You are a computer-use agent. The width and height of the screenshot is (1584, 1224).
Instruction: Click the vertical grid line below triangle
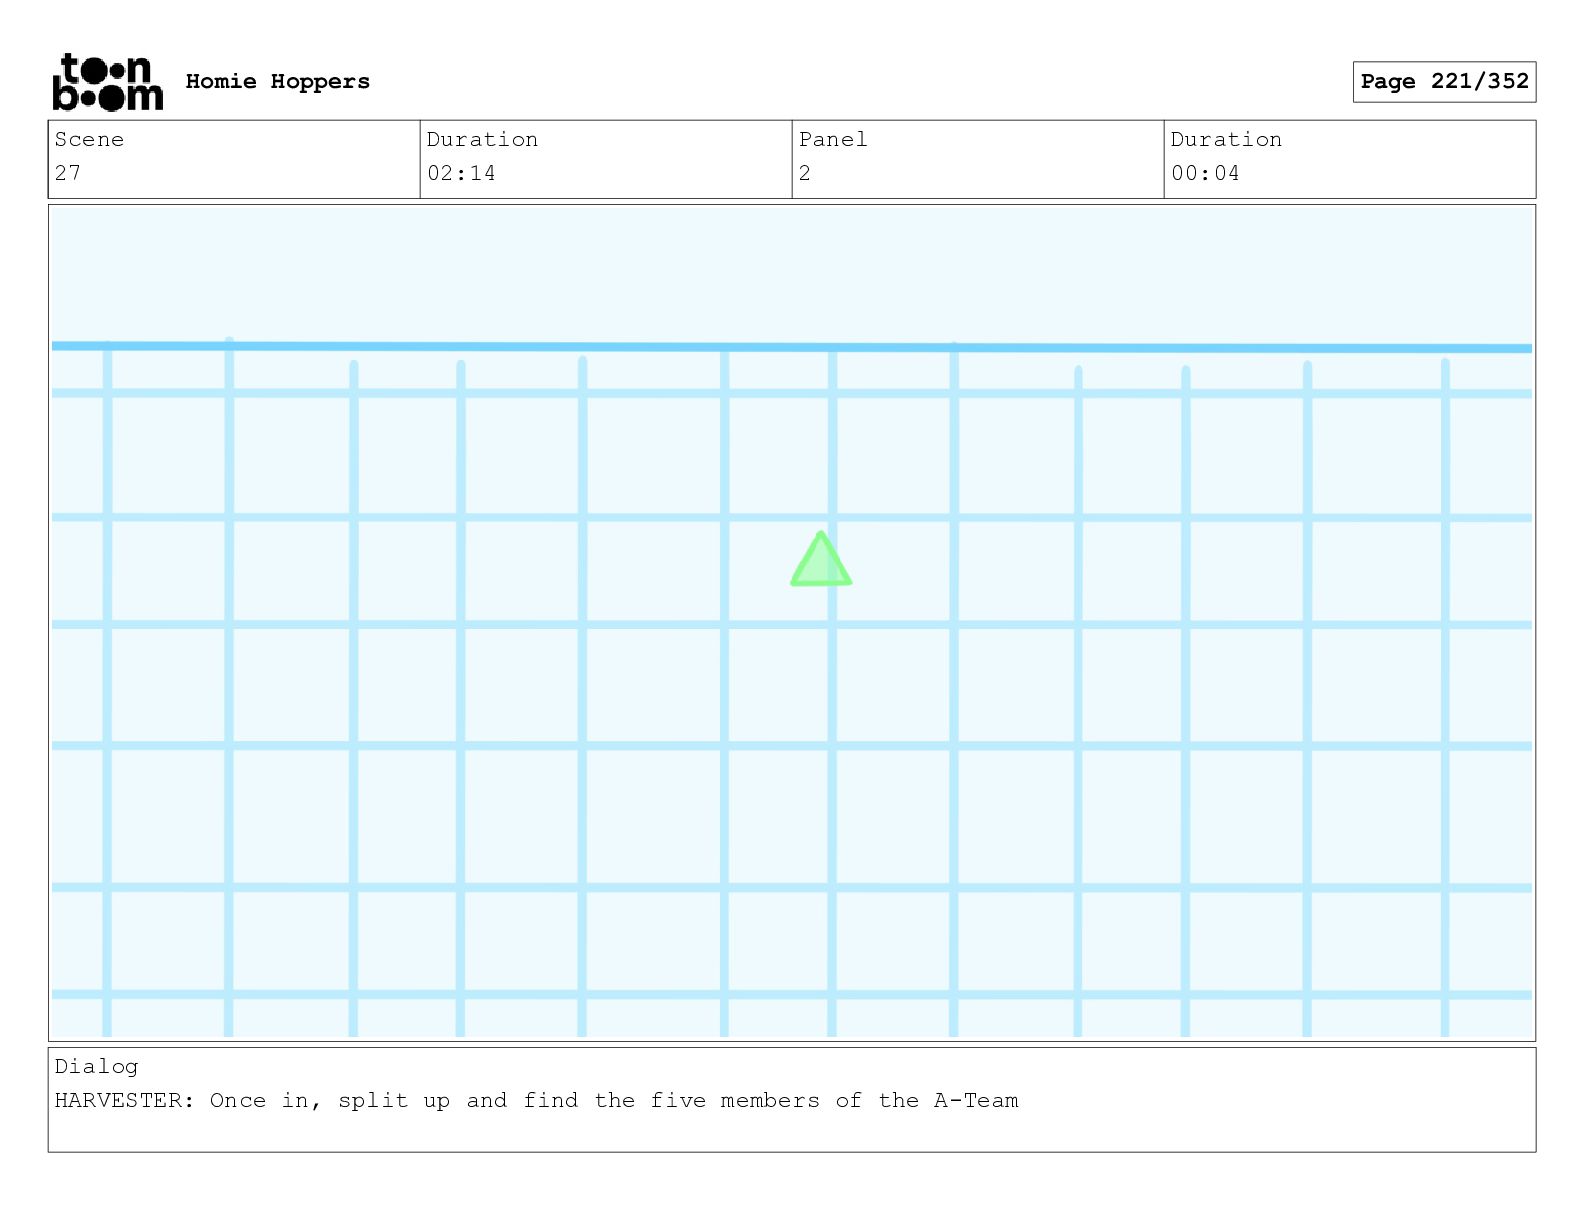pyautogui.click(x=832, y=810)
